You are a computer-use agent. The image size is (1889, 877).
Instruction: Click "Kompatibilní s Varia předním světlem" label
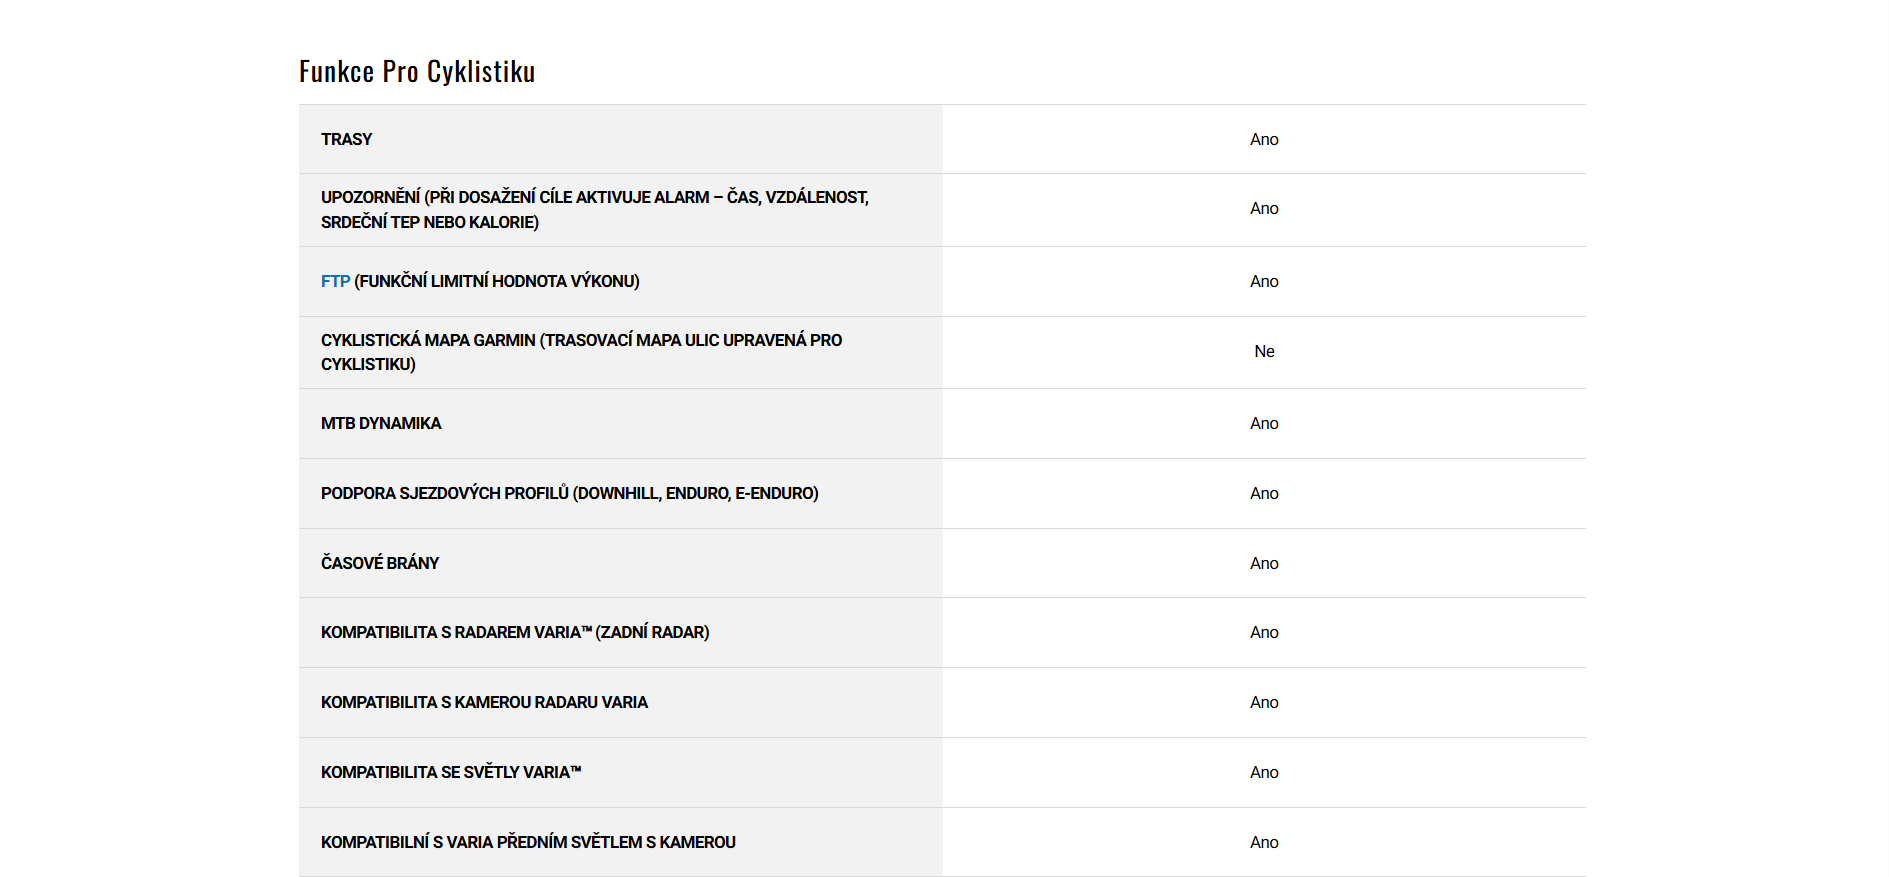(528, 843)
